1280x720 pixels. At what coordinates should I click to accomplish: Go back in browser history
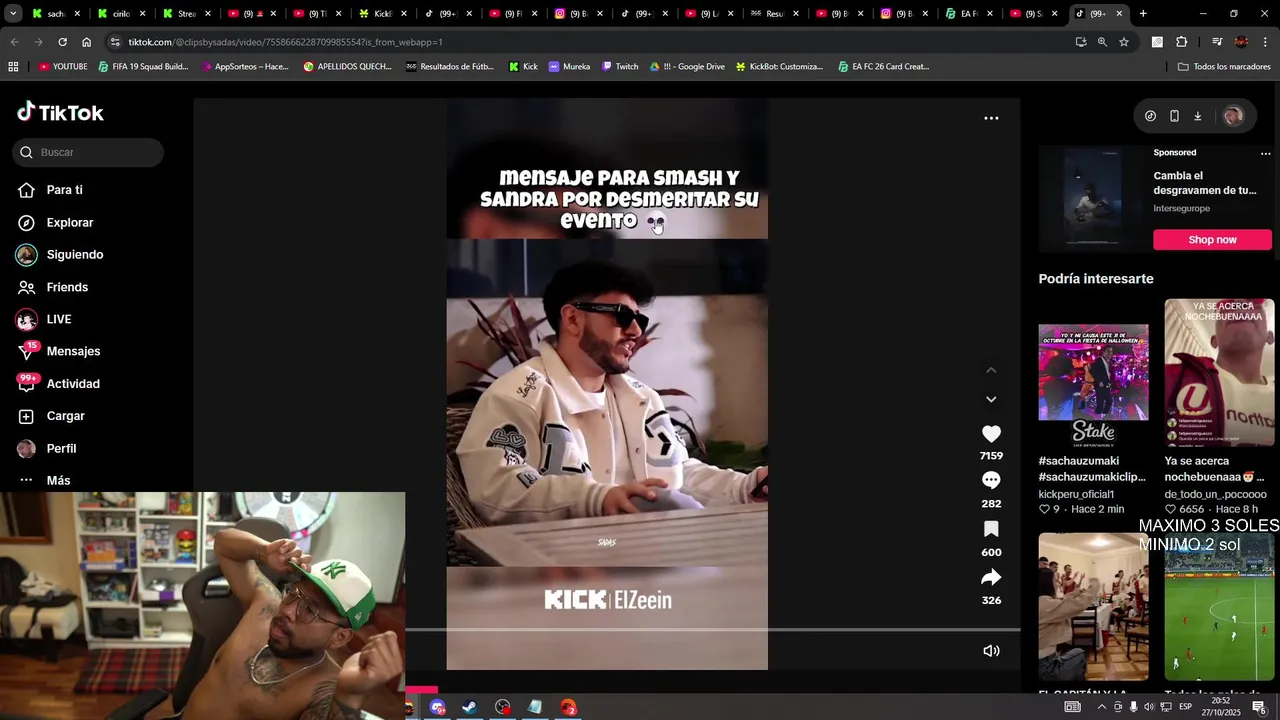(14, 42)
